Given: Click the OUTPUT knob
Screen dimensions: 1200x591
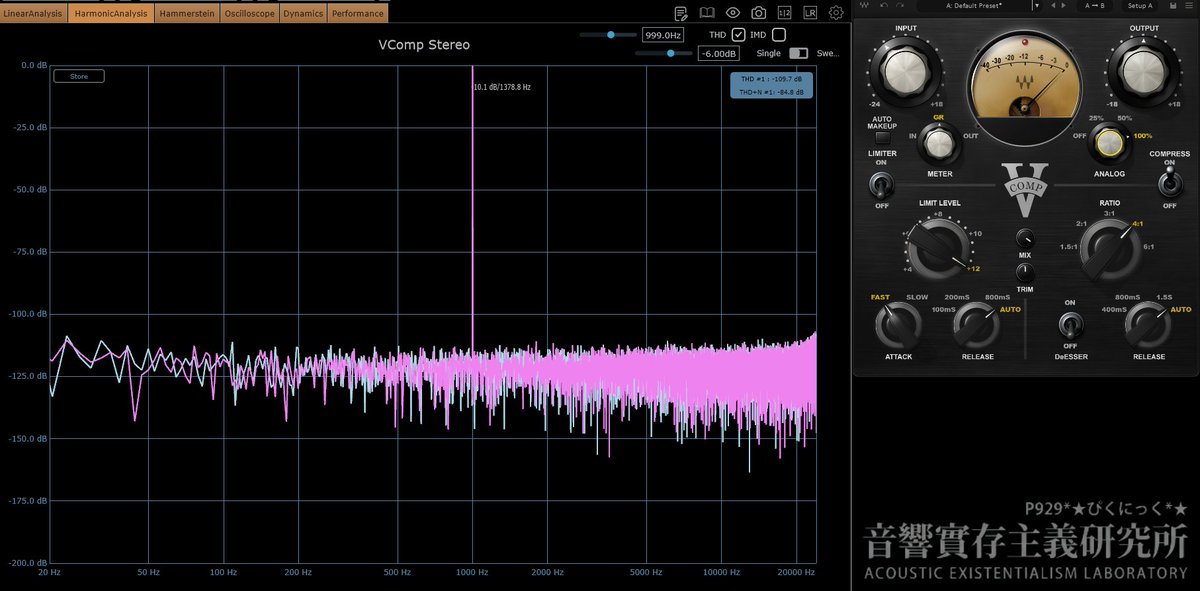Looking at the screenshot, I should click(1143, 72).
